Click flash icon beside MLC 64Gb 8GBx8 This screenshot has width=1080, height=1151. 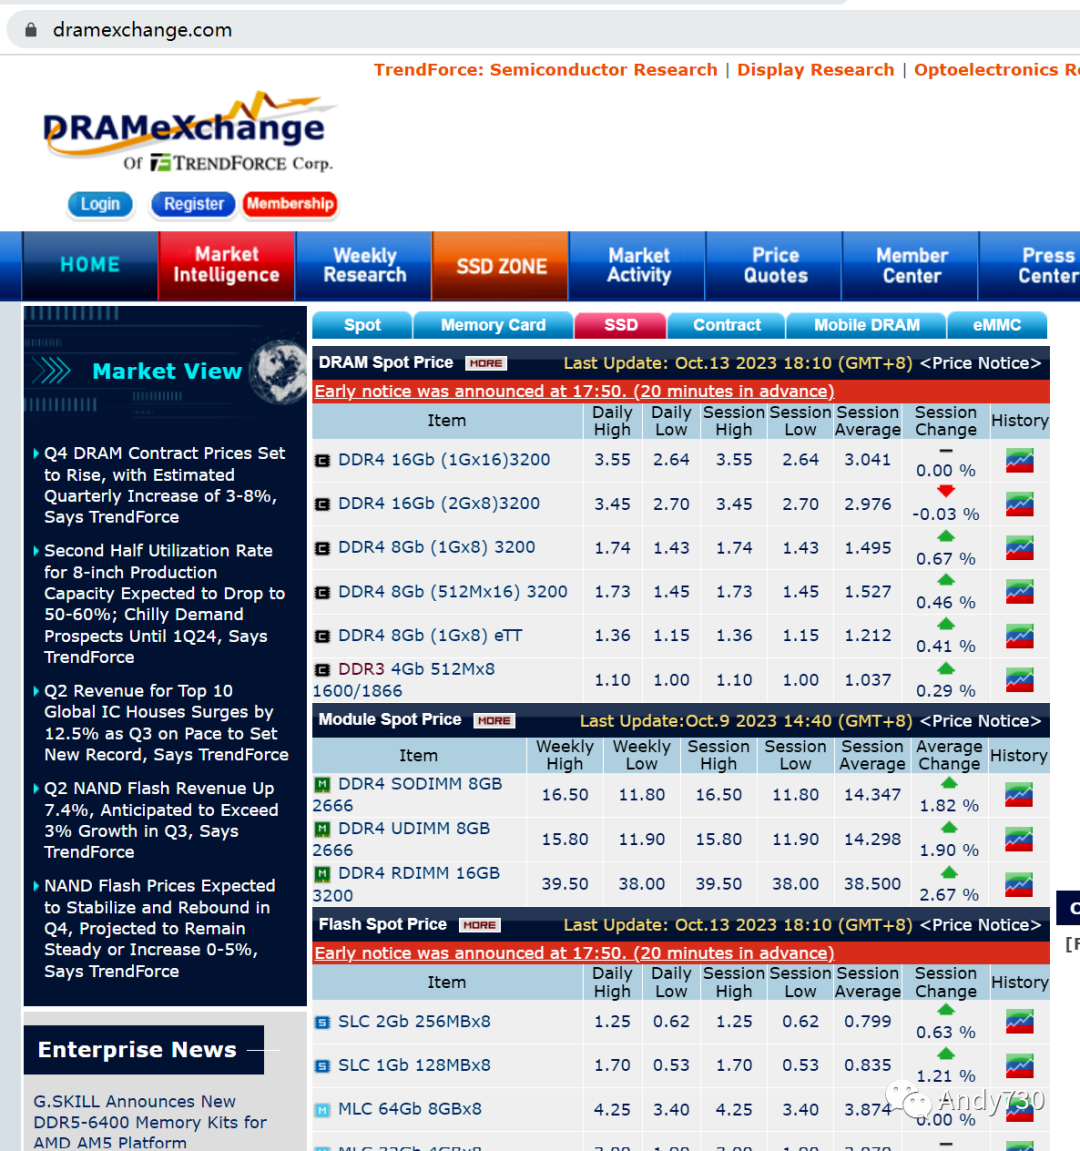coord(322,1110)
